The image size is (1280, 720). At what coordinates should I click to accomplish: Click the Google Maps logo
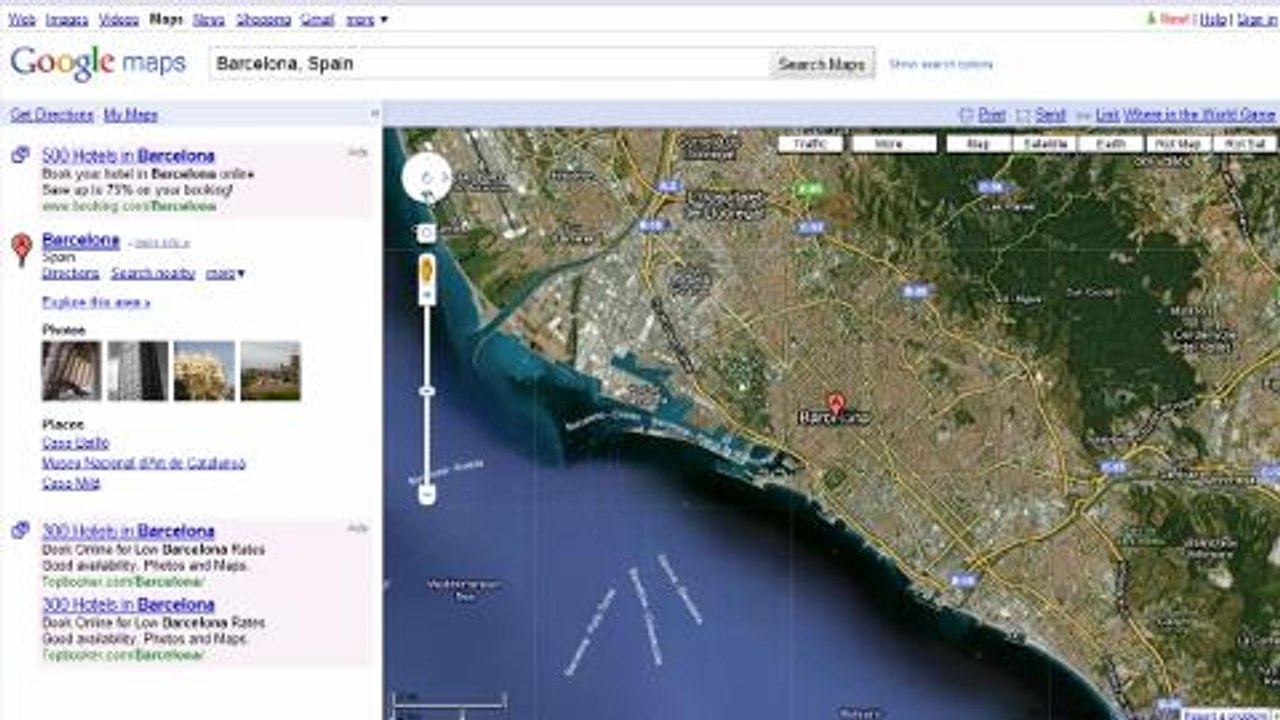98,64
